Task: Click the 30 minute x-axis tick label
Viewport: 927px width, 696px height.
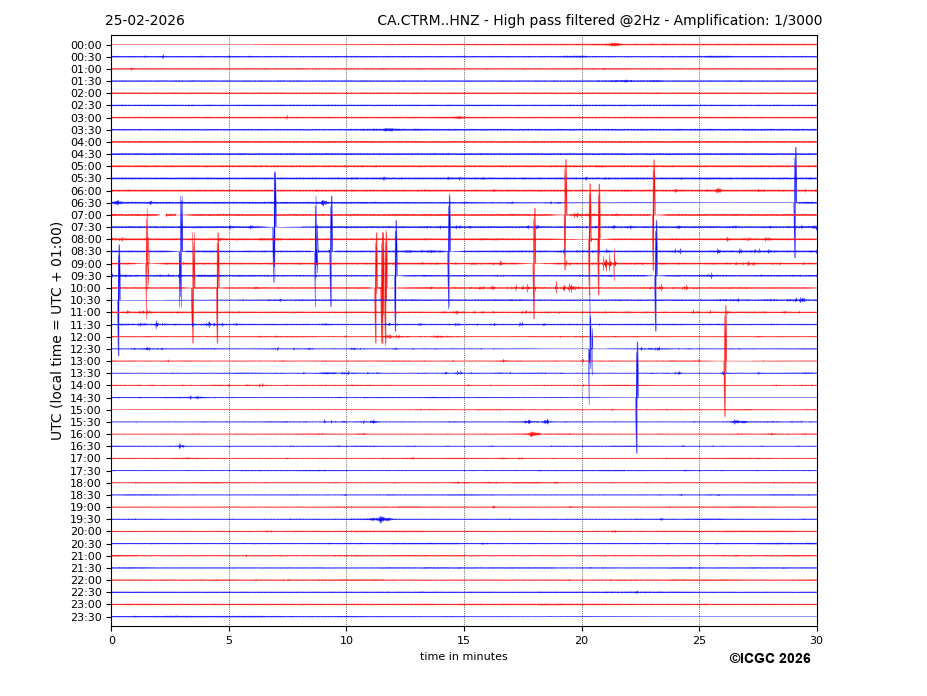Action: 816,640
